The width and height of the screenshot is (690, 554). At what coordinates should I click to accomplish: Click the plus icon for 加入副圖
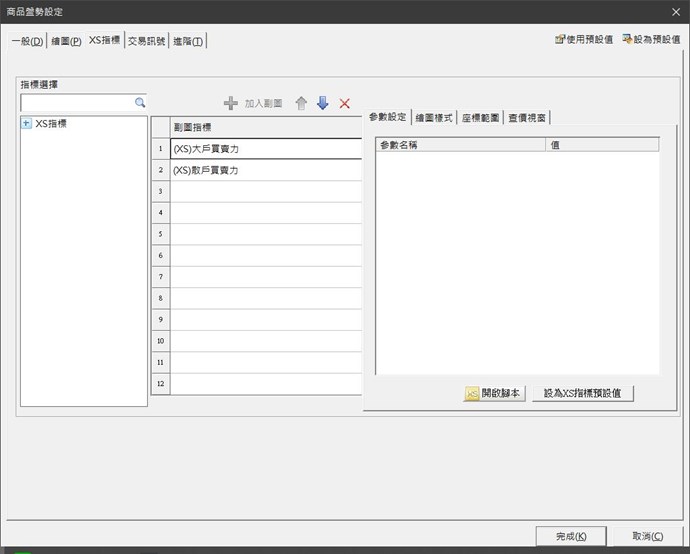[x=231, y=103]
